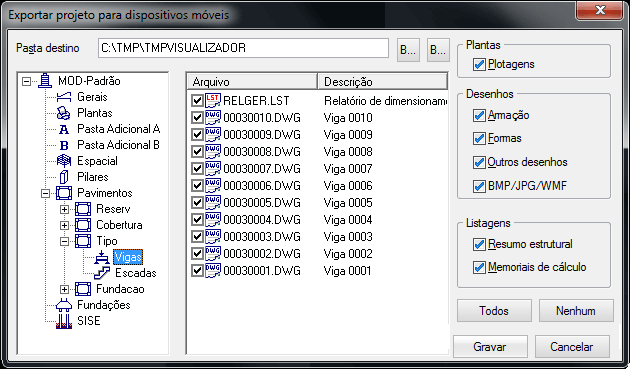
Task: Click the Gerais tree icon
Action: coord(64,97)
